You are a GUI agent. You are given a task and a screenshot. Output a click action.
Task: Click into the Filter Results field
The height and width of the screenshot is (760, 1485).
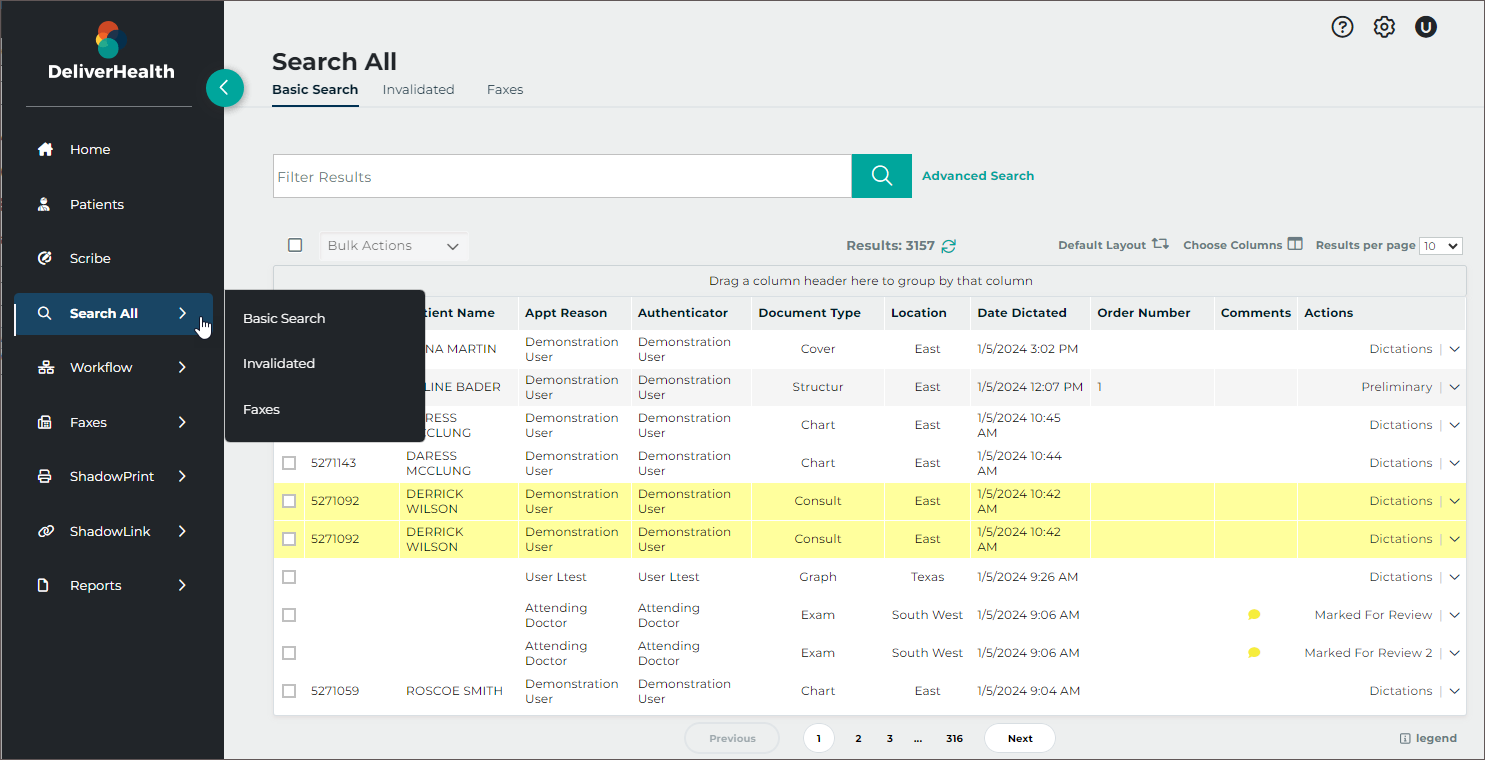pyautogui.click(x=562, y=177)
